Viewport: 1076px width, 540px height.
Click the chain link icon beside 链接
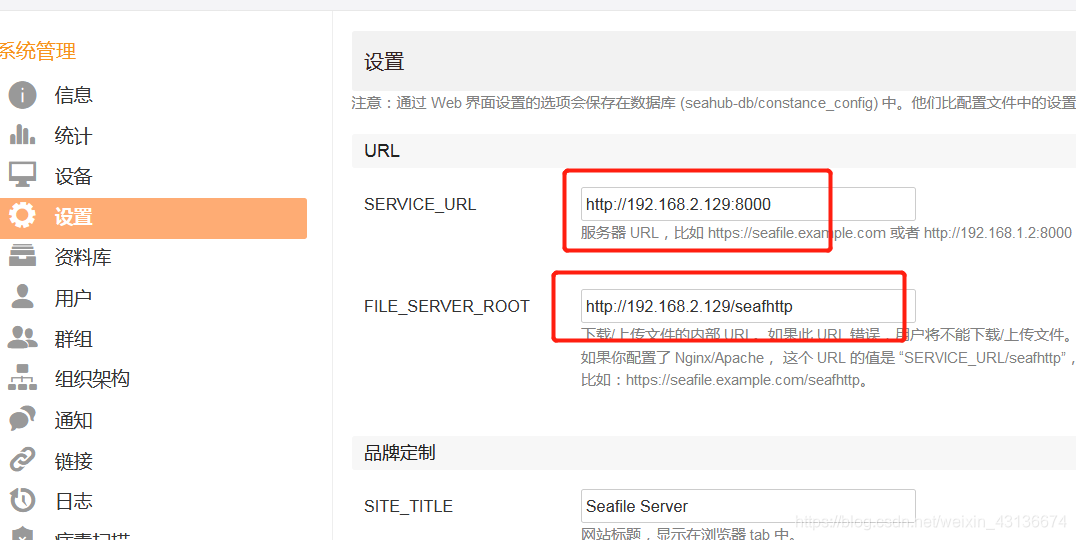[22, 460]
